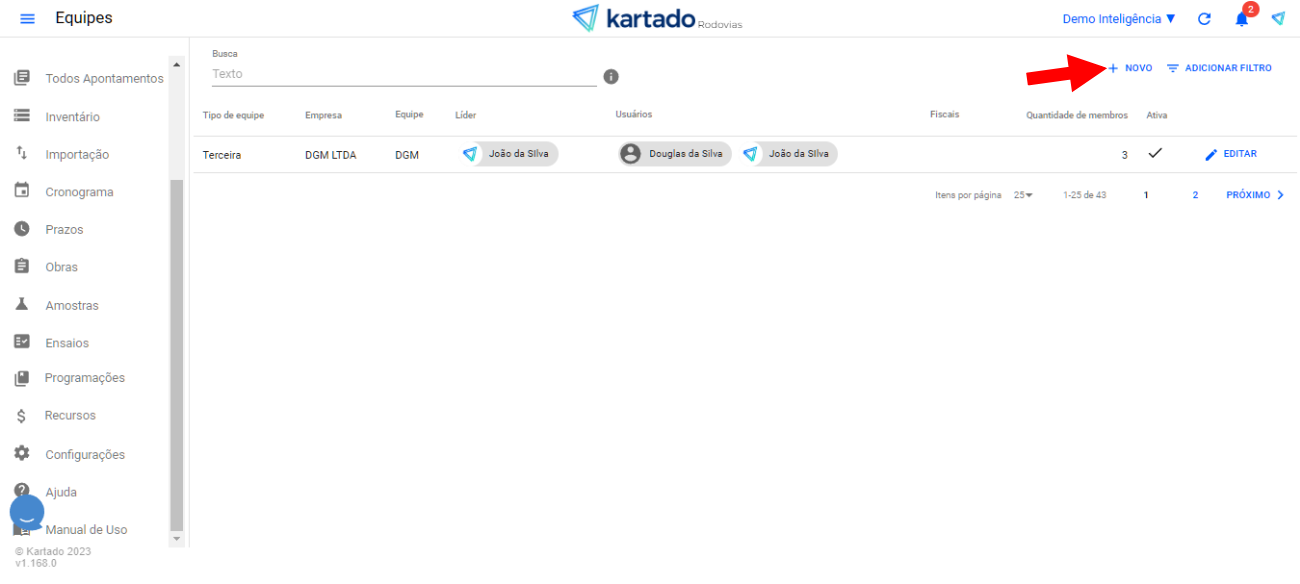Click the refresh icon in header
Screen dimensions: 1300x584
pos(1204,19)
